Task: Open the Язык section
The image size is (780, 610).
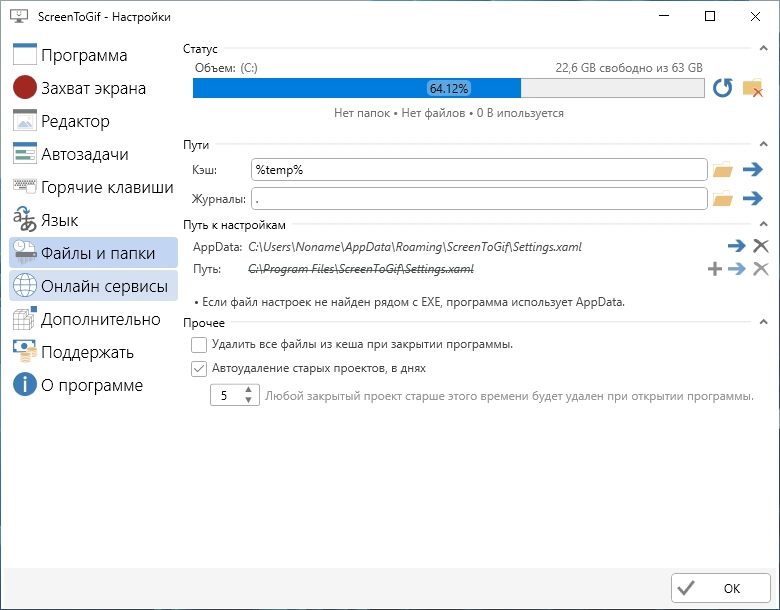Action: pos(94,219)
